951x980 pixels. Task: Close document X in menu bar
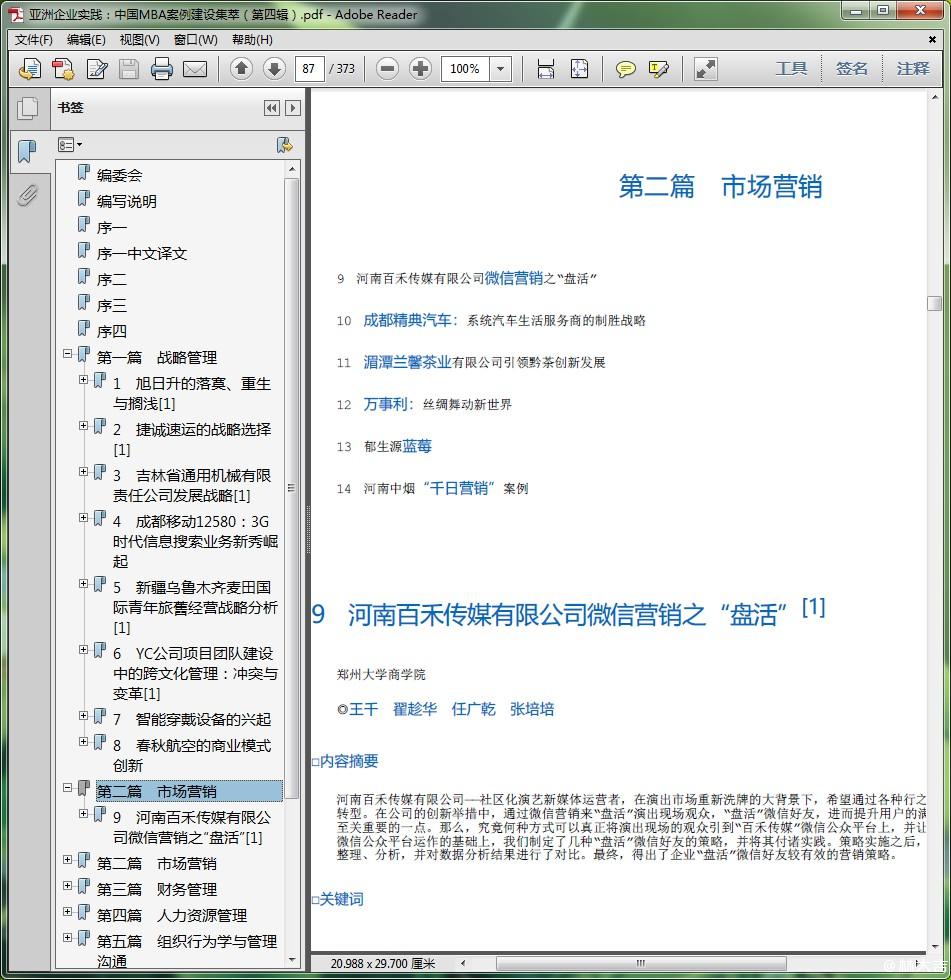tap(932, 39)
